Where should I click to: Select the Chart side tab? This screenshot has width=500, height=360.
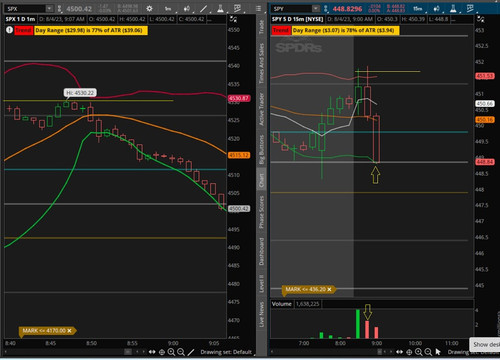(262, 180)
